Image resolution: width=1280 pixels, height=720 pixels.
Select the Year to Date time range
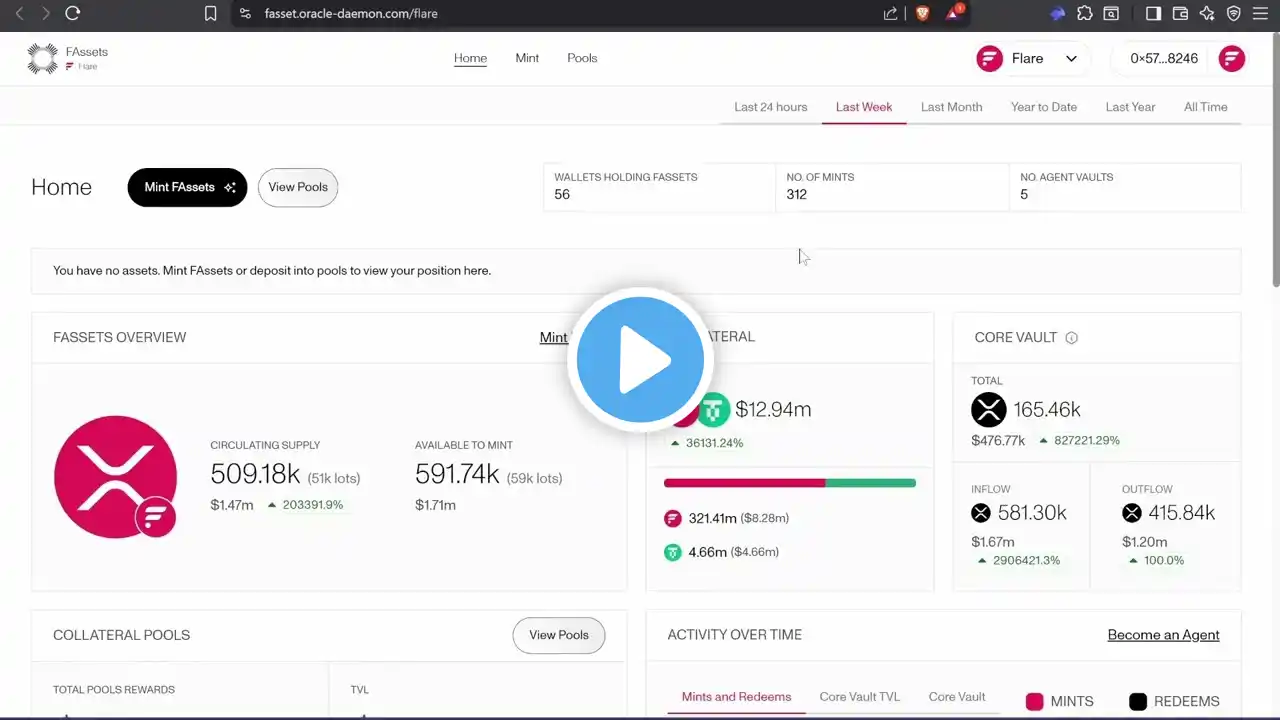[1044, 107]
